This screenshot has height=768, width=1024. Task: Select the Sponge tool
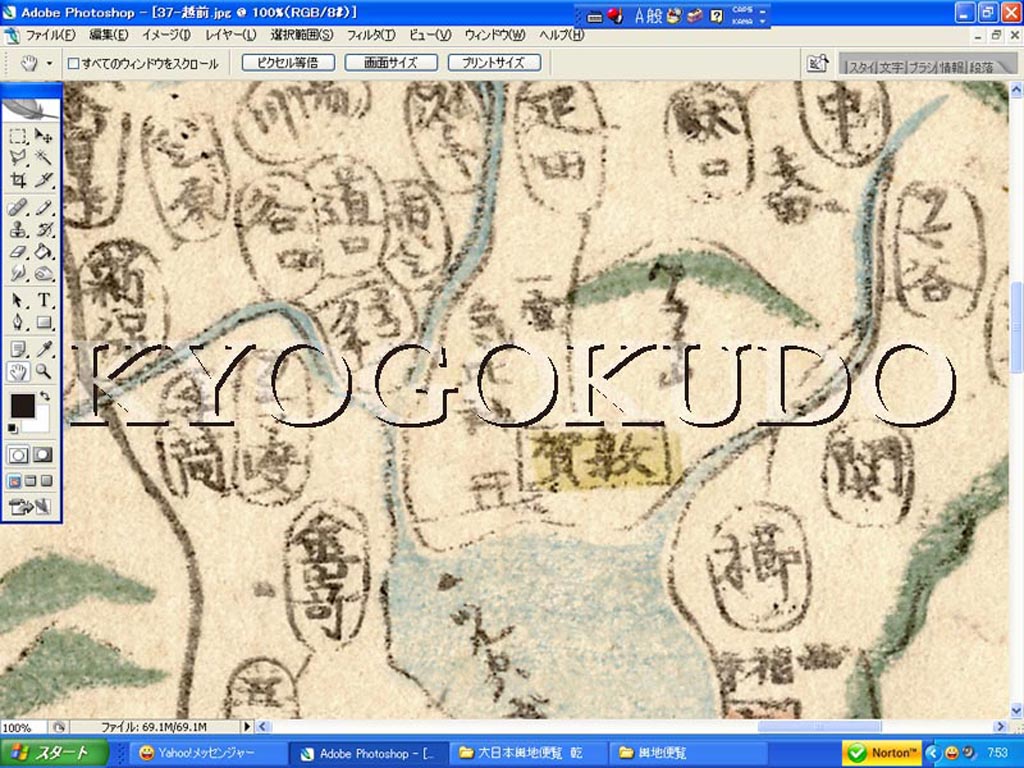pos(43,272)
